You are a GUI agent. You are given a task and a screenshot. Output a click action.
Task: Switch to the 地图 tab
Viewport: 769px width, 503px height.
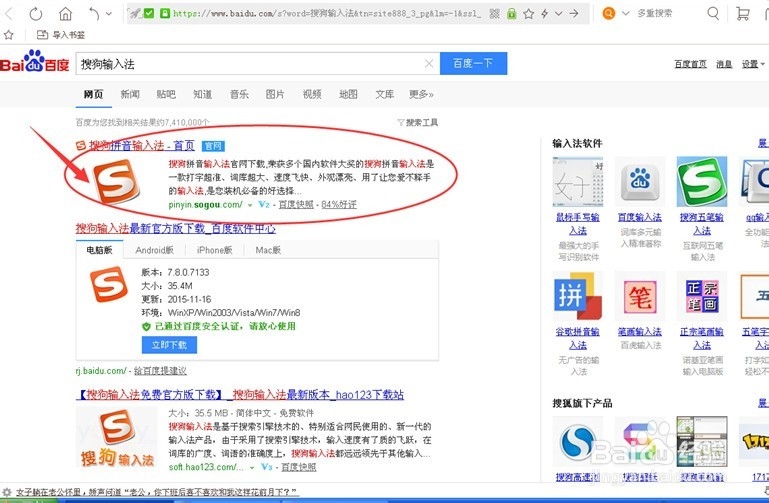point(348,94)
